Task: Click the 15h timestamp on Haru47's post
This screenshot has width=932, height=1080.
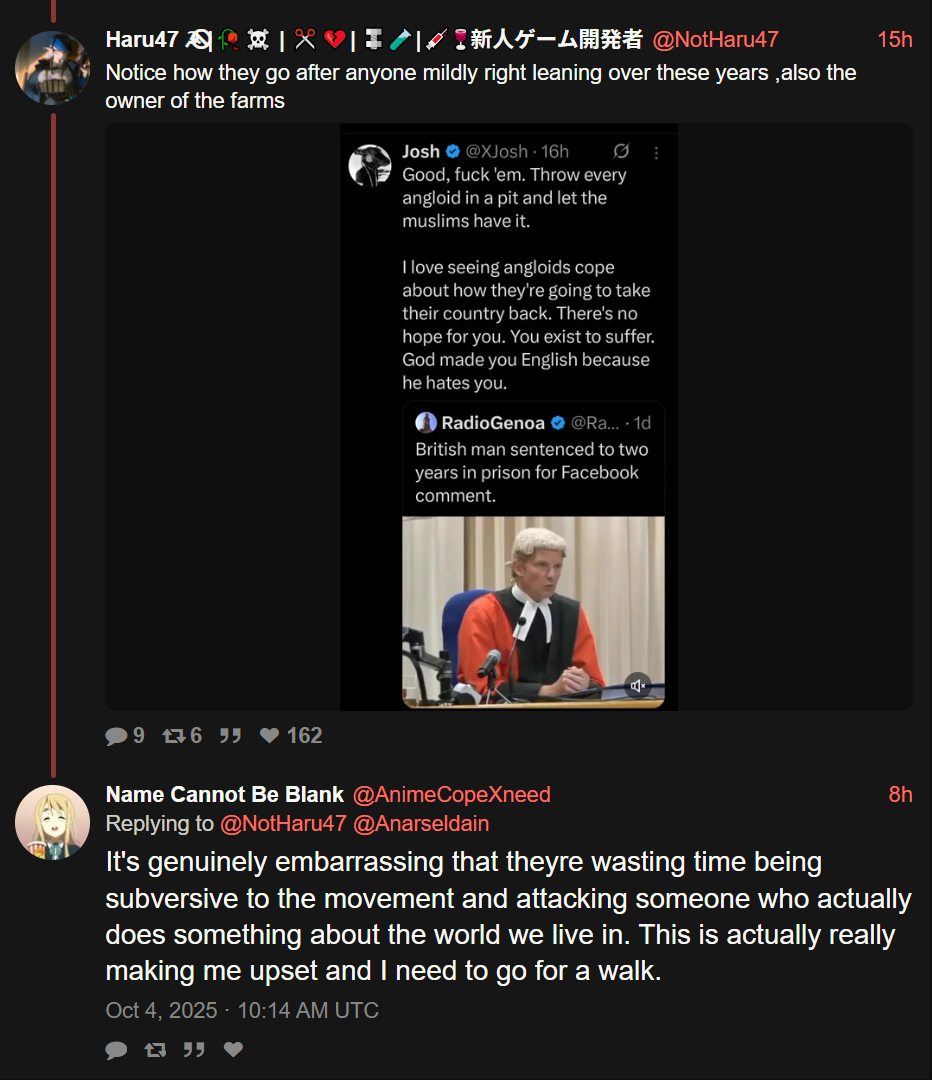Action: pos(894,40)
